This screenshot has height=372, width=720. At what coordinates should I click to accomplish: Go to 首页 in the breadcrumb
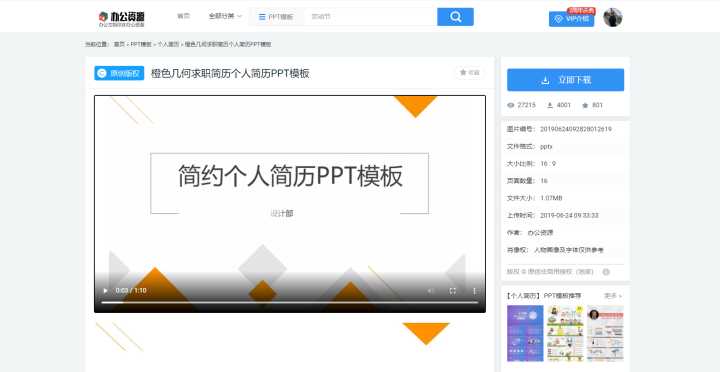119,45
